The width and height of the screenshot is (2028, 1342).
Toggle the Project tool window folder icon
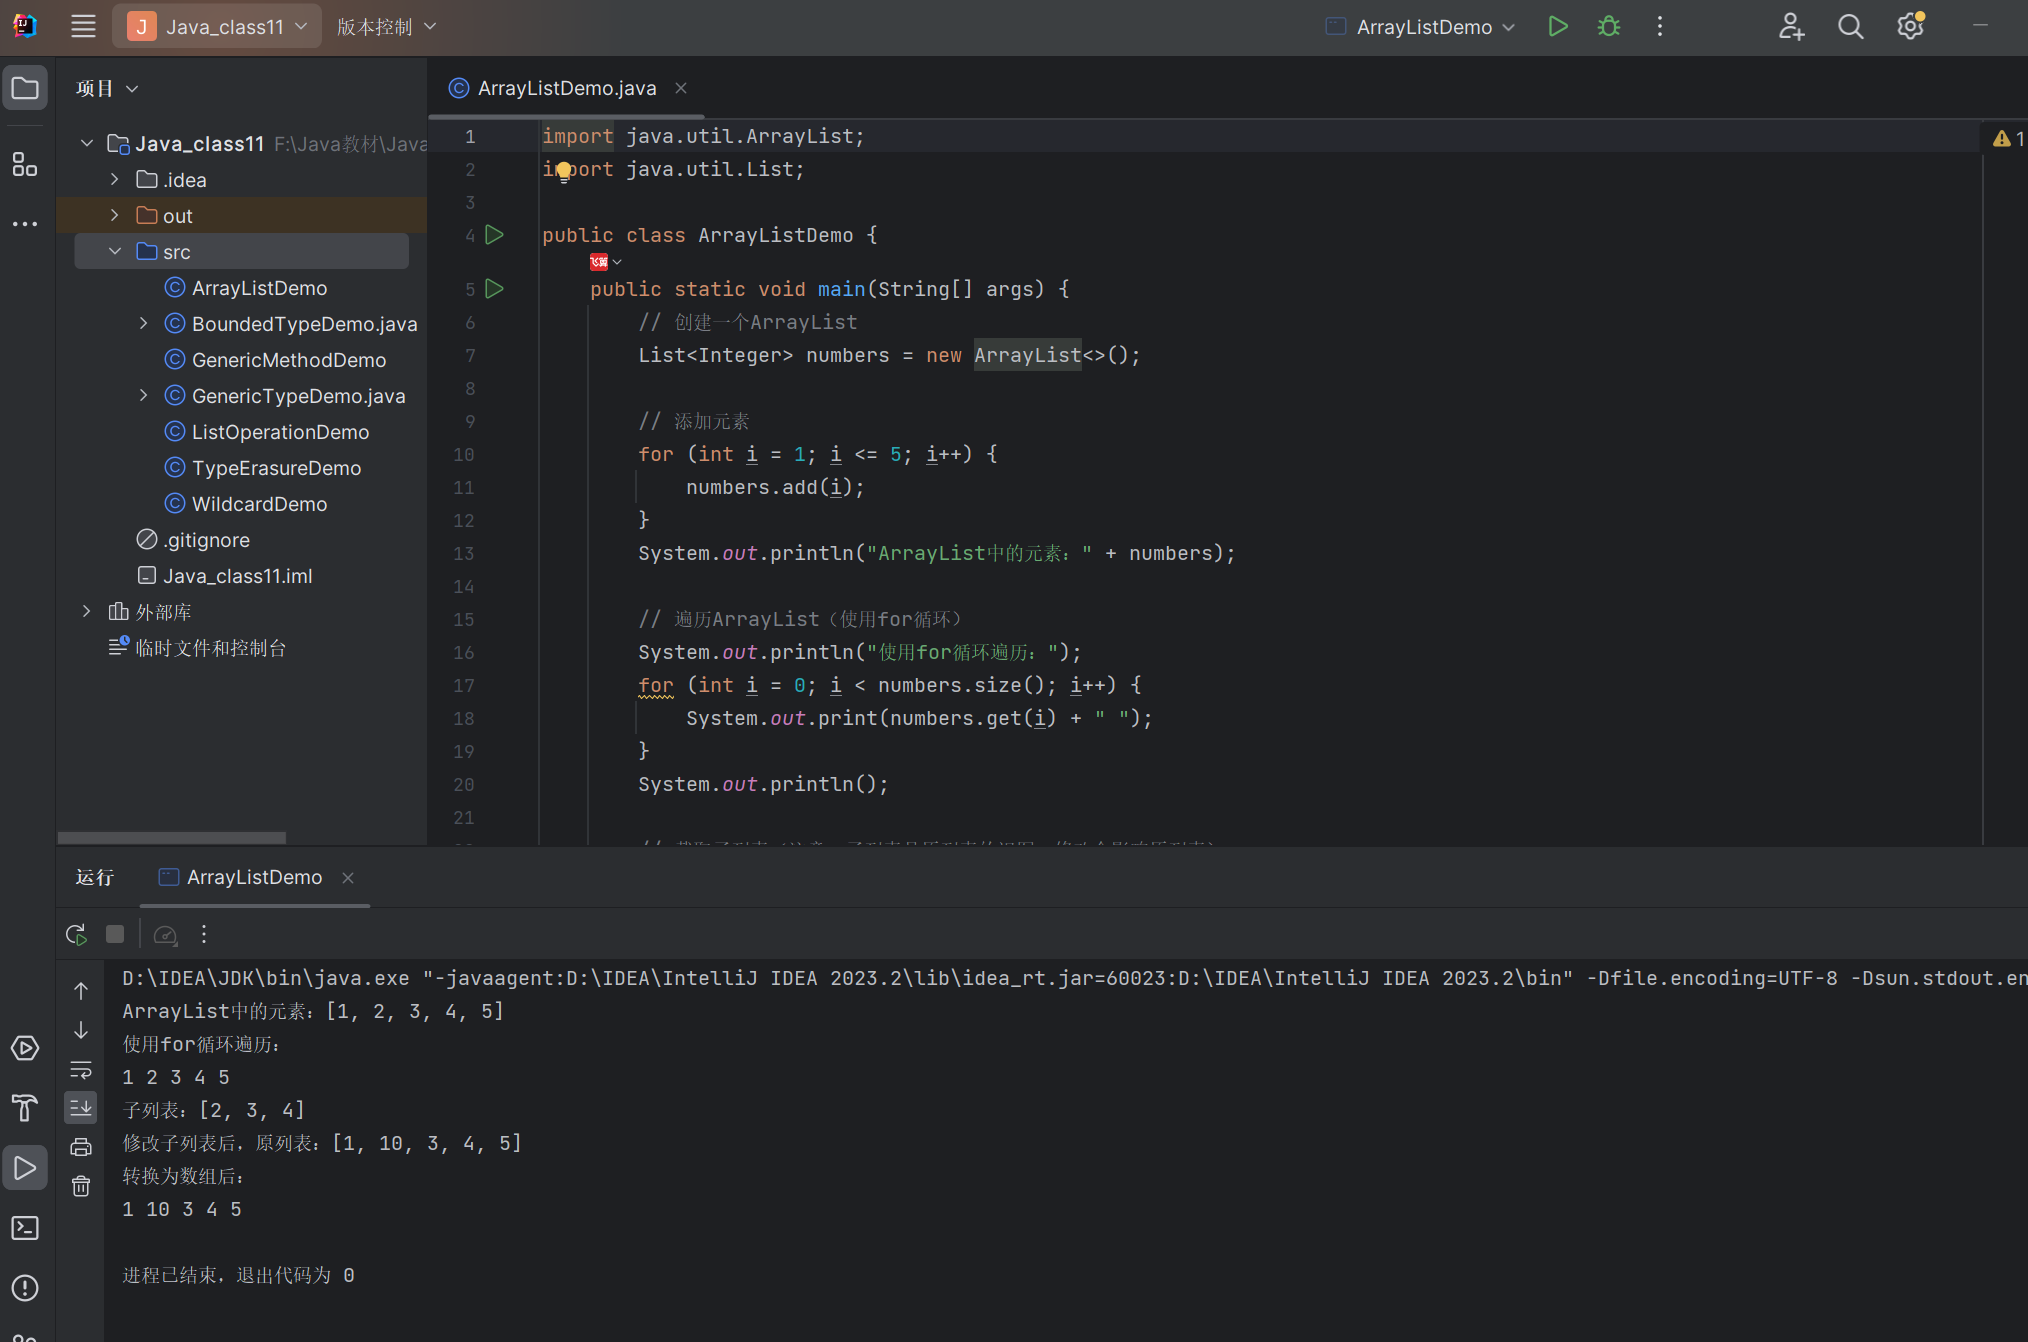(25, 89)
